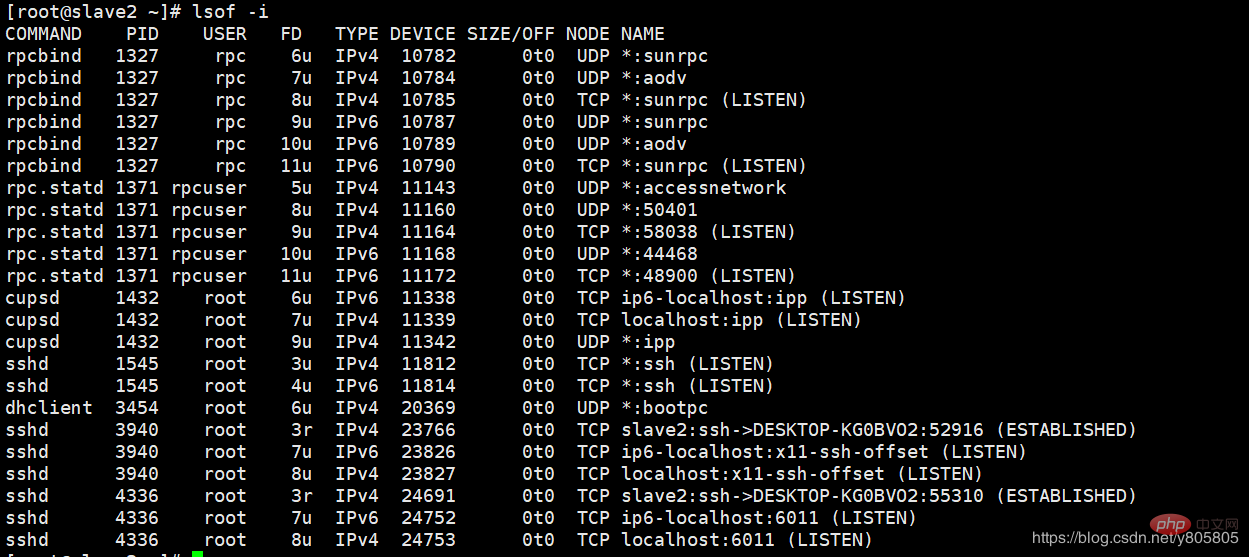Click device number 20369
This screenshot has width=1249, height=557.
pos(428,408)
